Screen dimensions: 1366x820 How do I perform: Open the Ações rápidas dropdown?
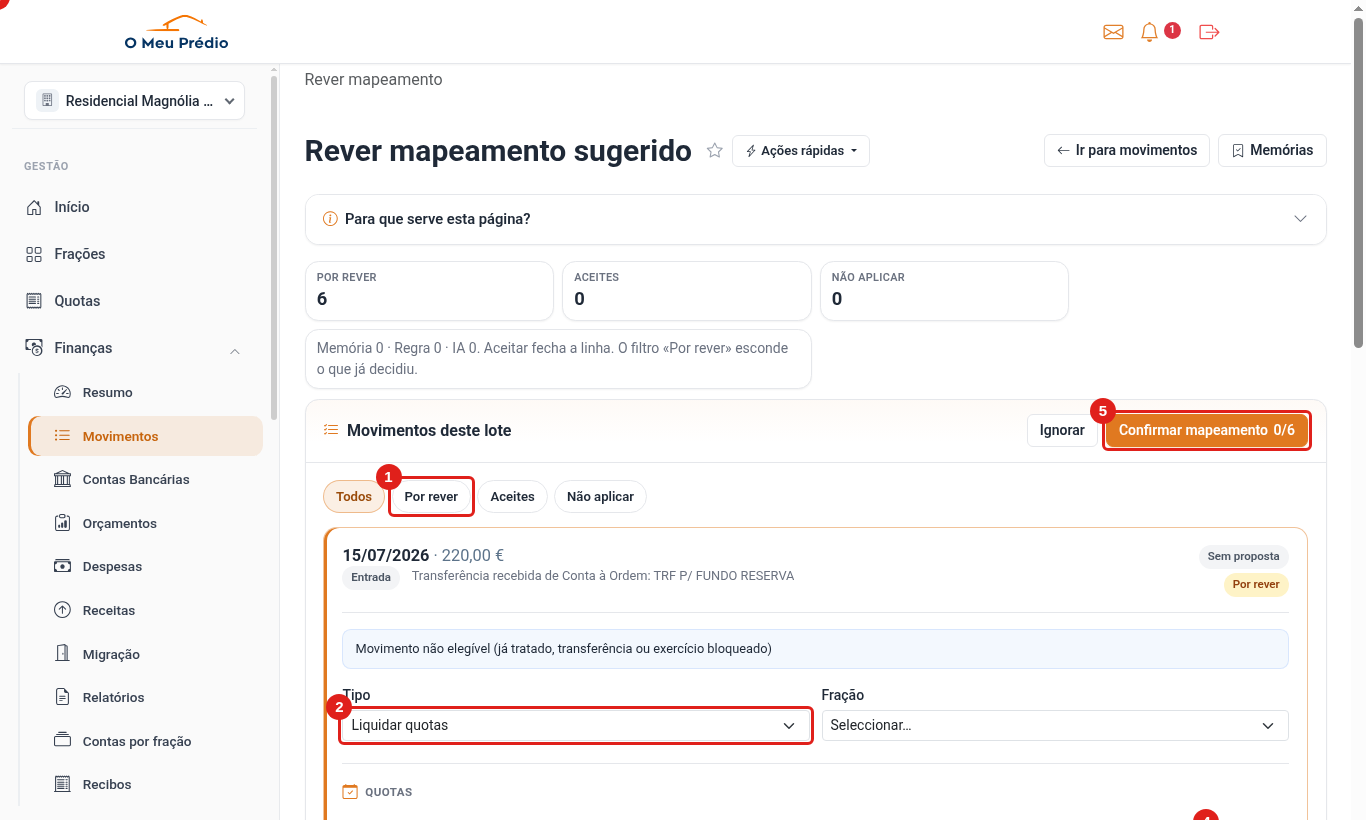point(801,151)
